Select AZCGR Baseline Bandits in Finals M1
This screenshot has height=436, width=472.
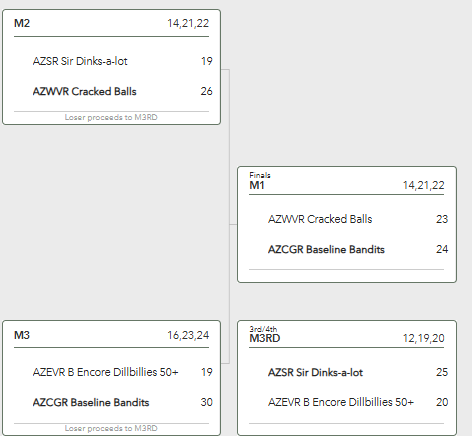(x=326, y=249)
